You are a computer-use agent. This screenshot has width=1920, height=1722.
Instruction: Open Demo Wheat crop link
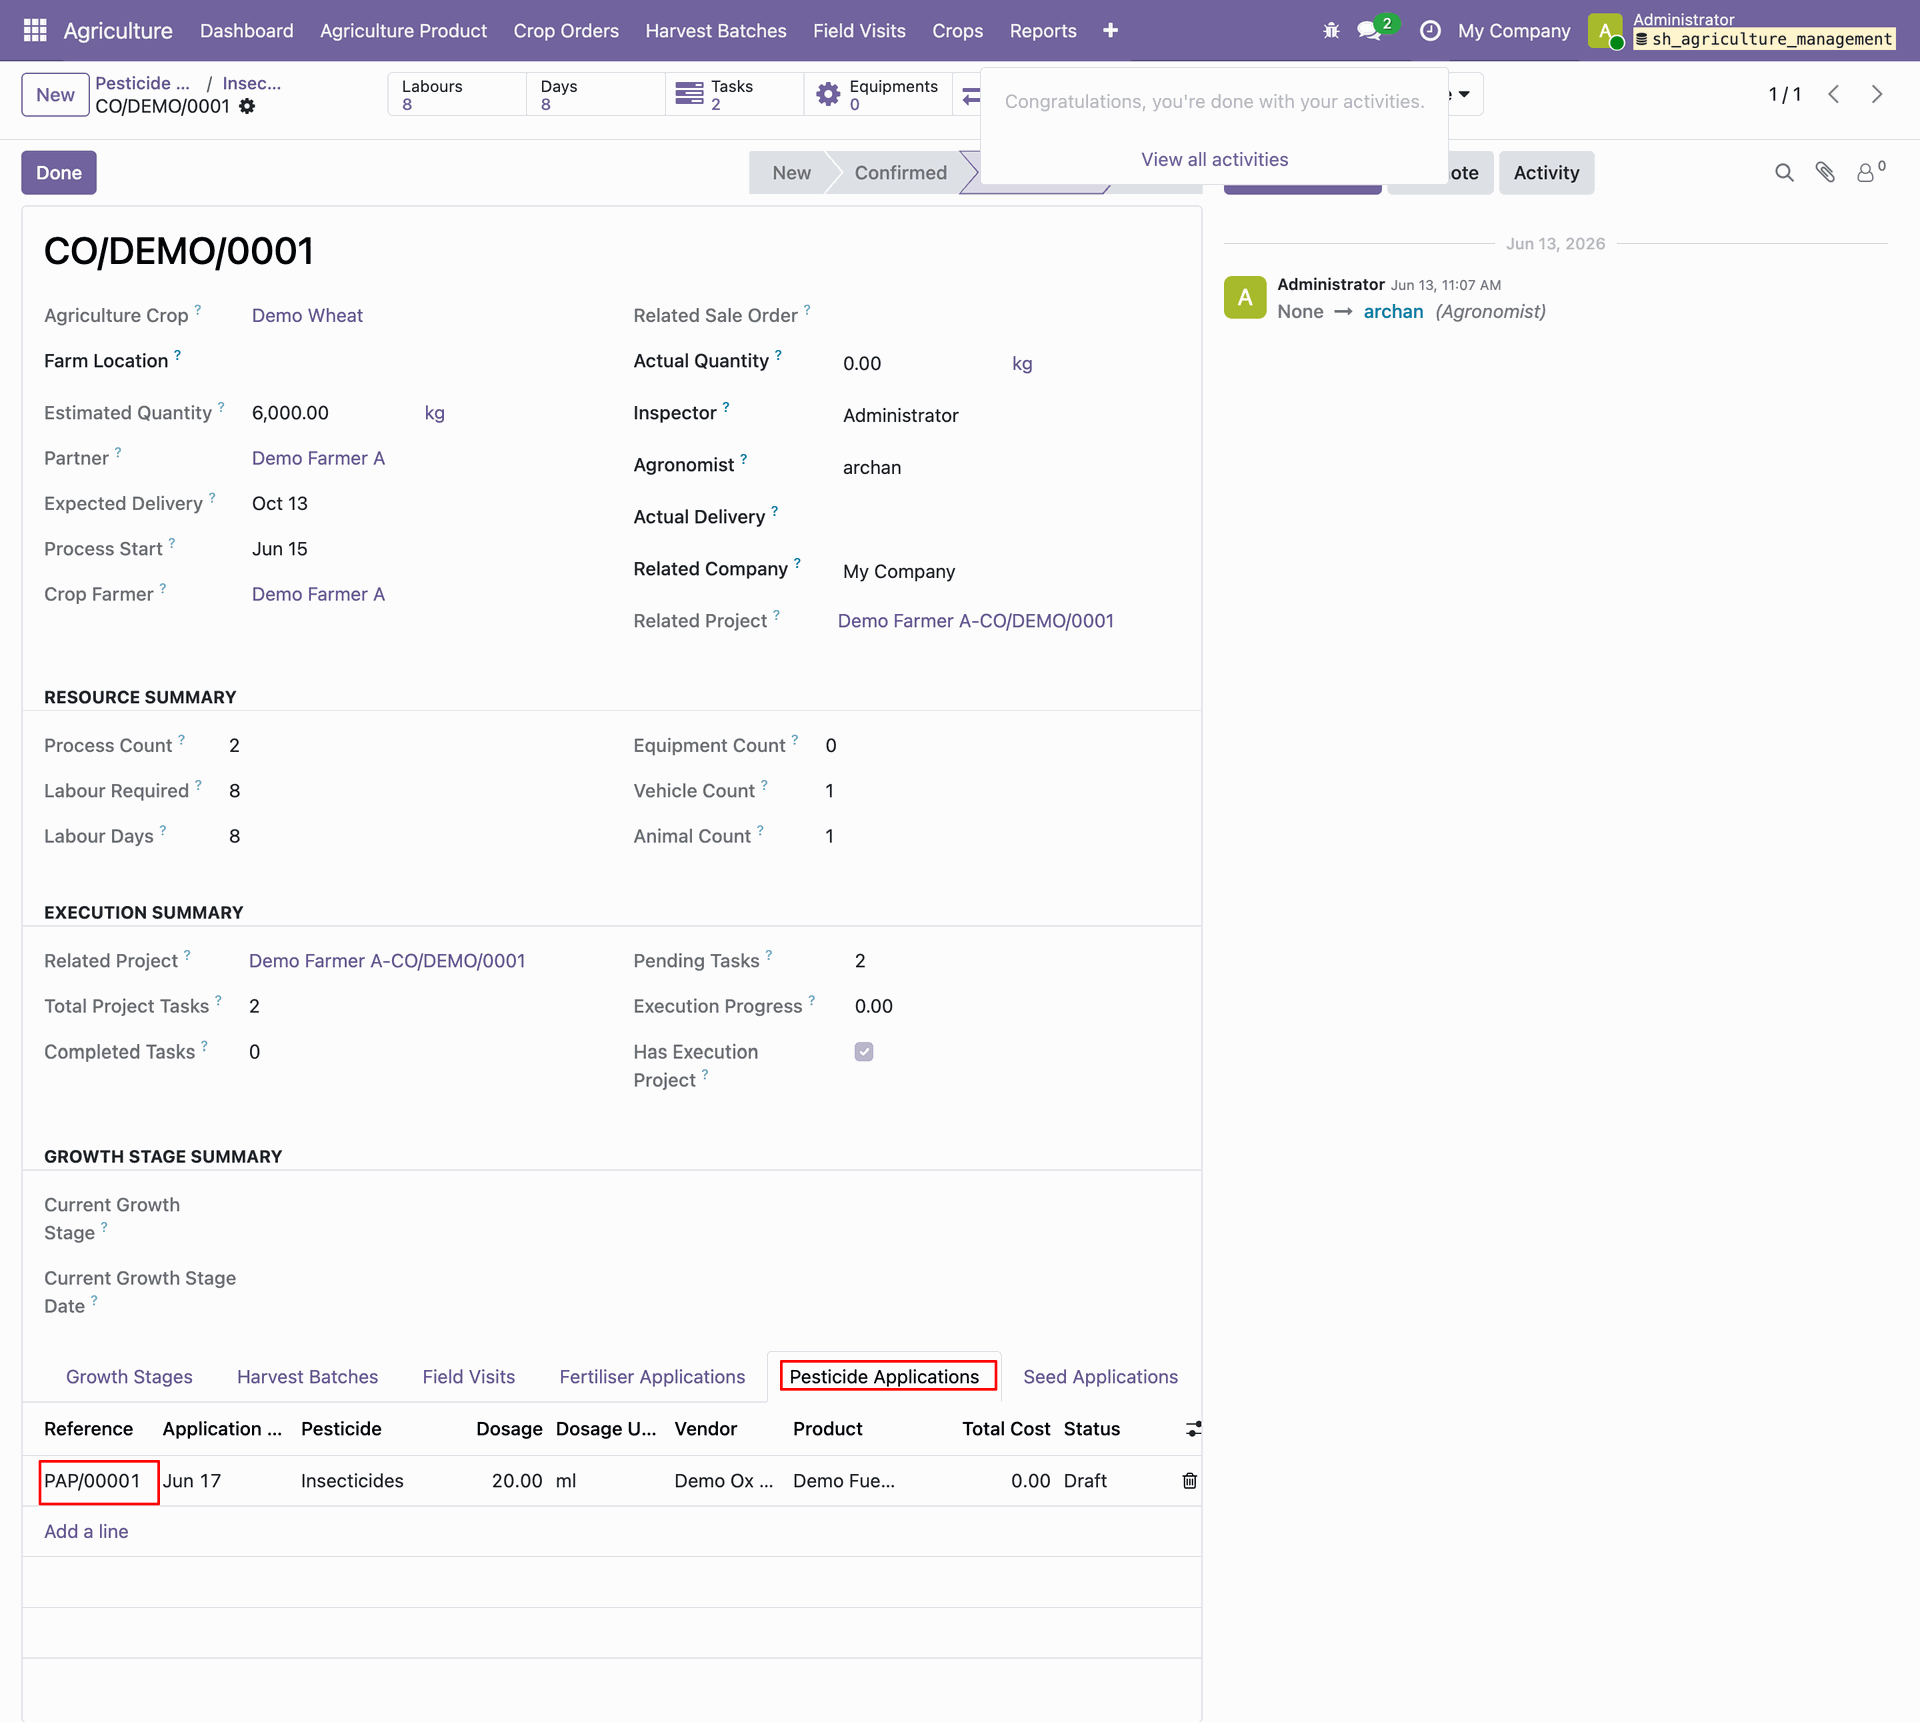(307, 315)
